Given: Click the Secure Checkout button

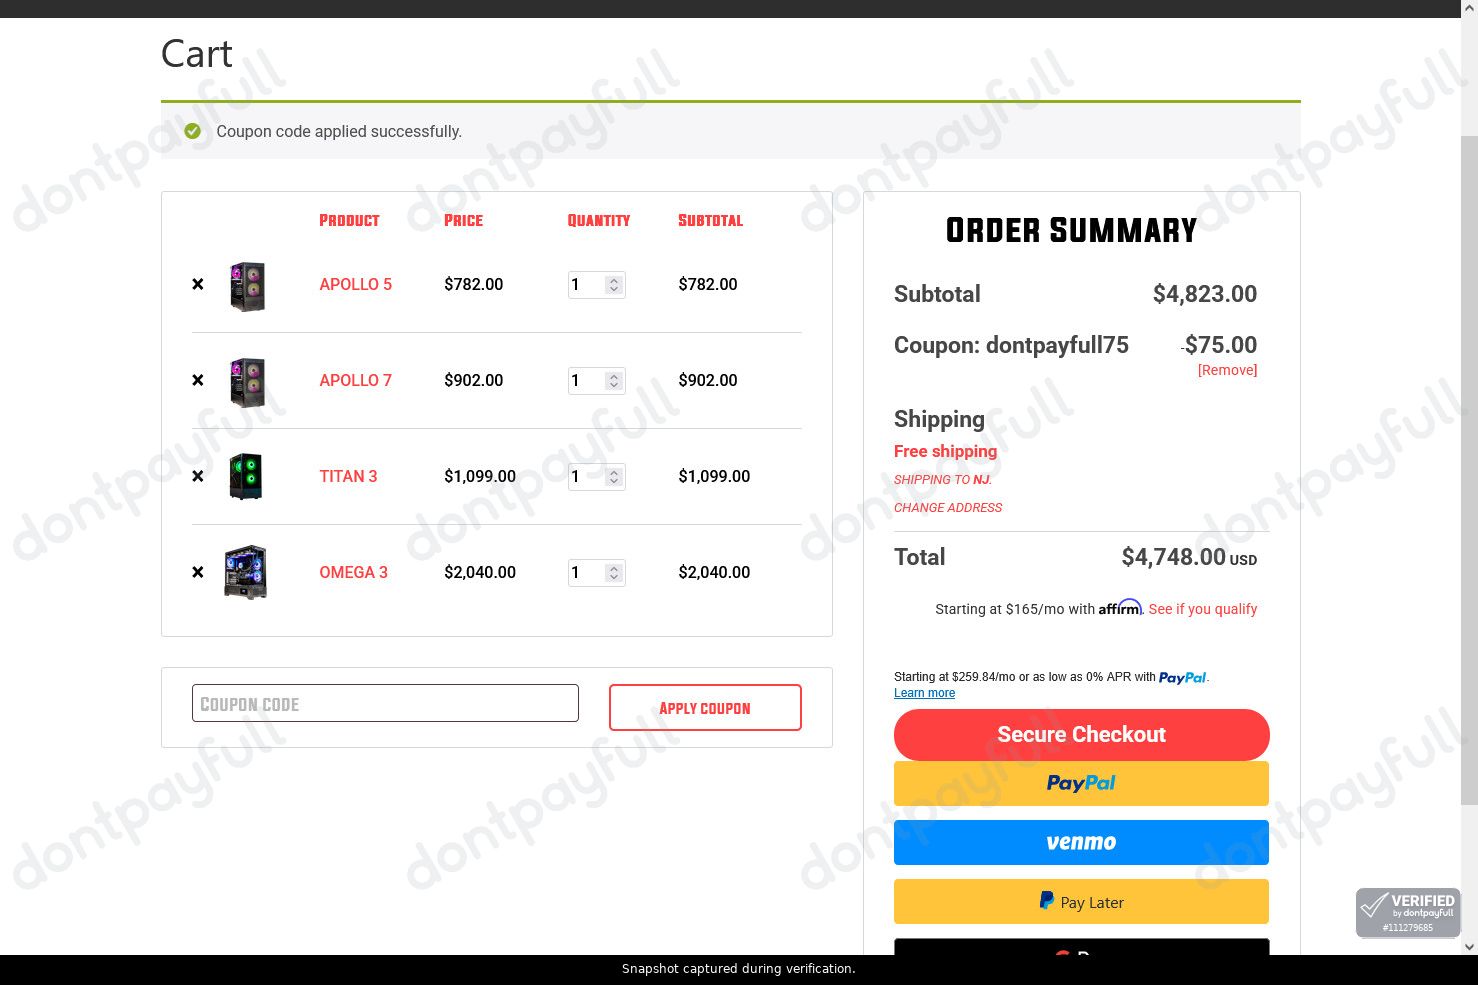Looking at the screenshot, I should click(x=1081, y=734).
